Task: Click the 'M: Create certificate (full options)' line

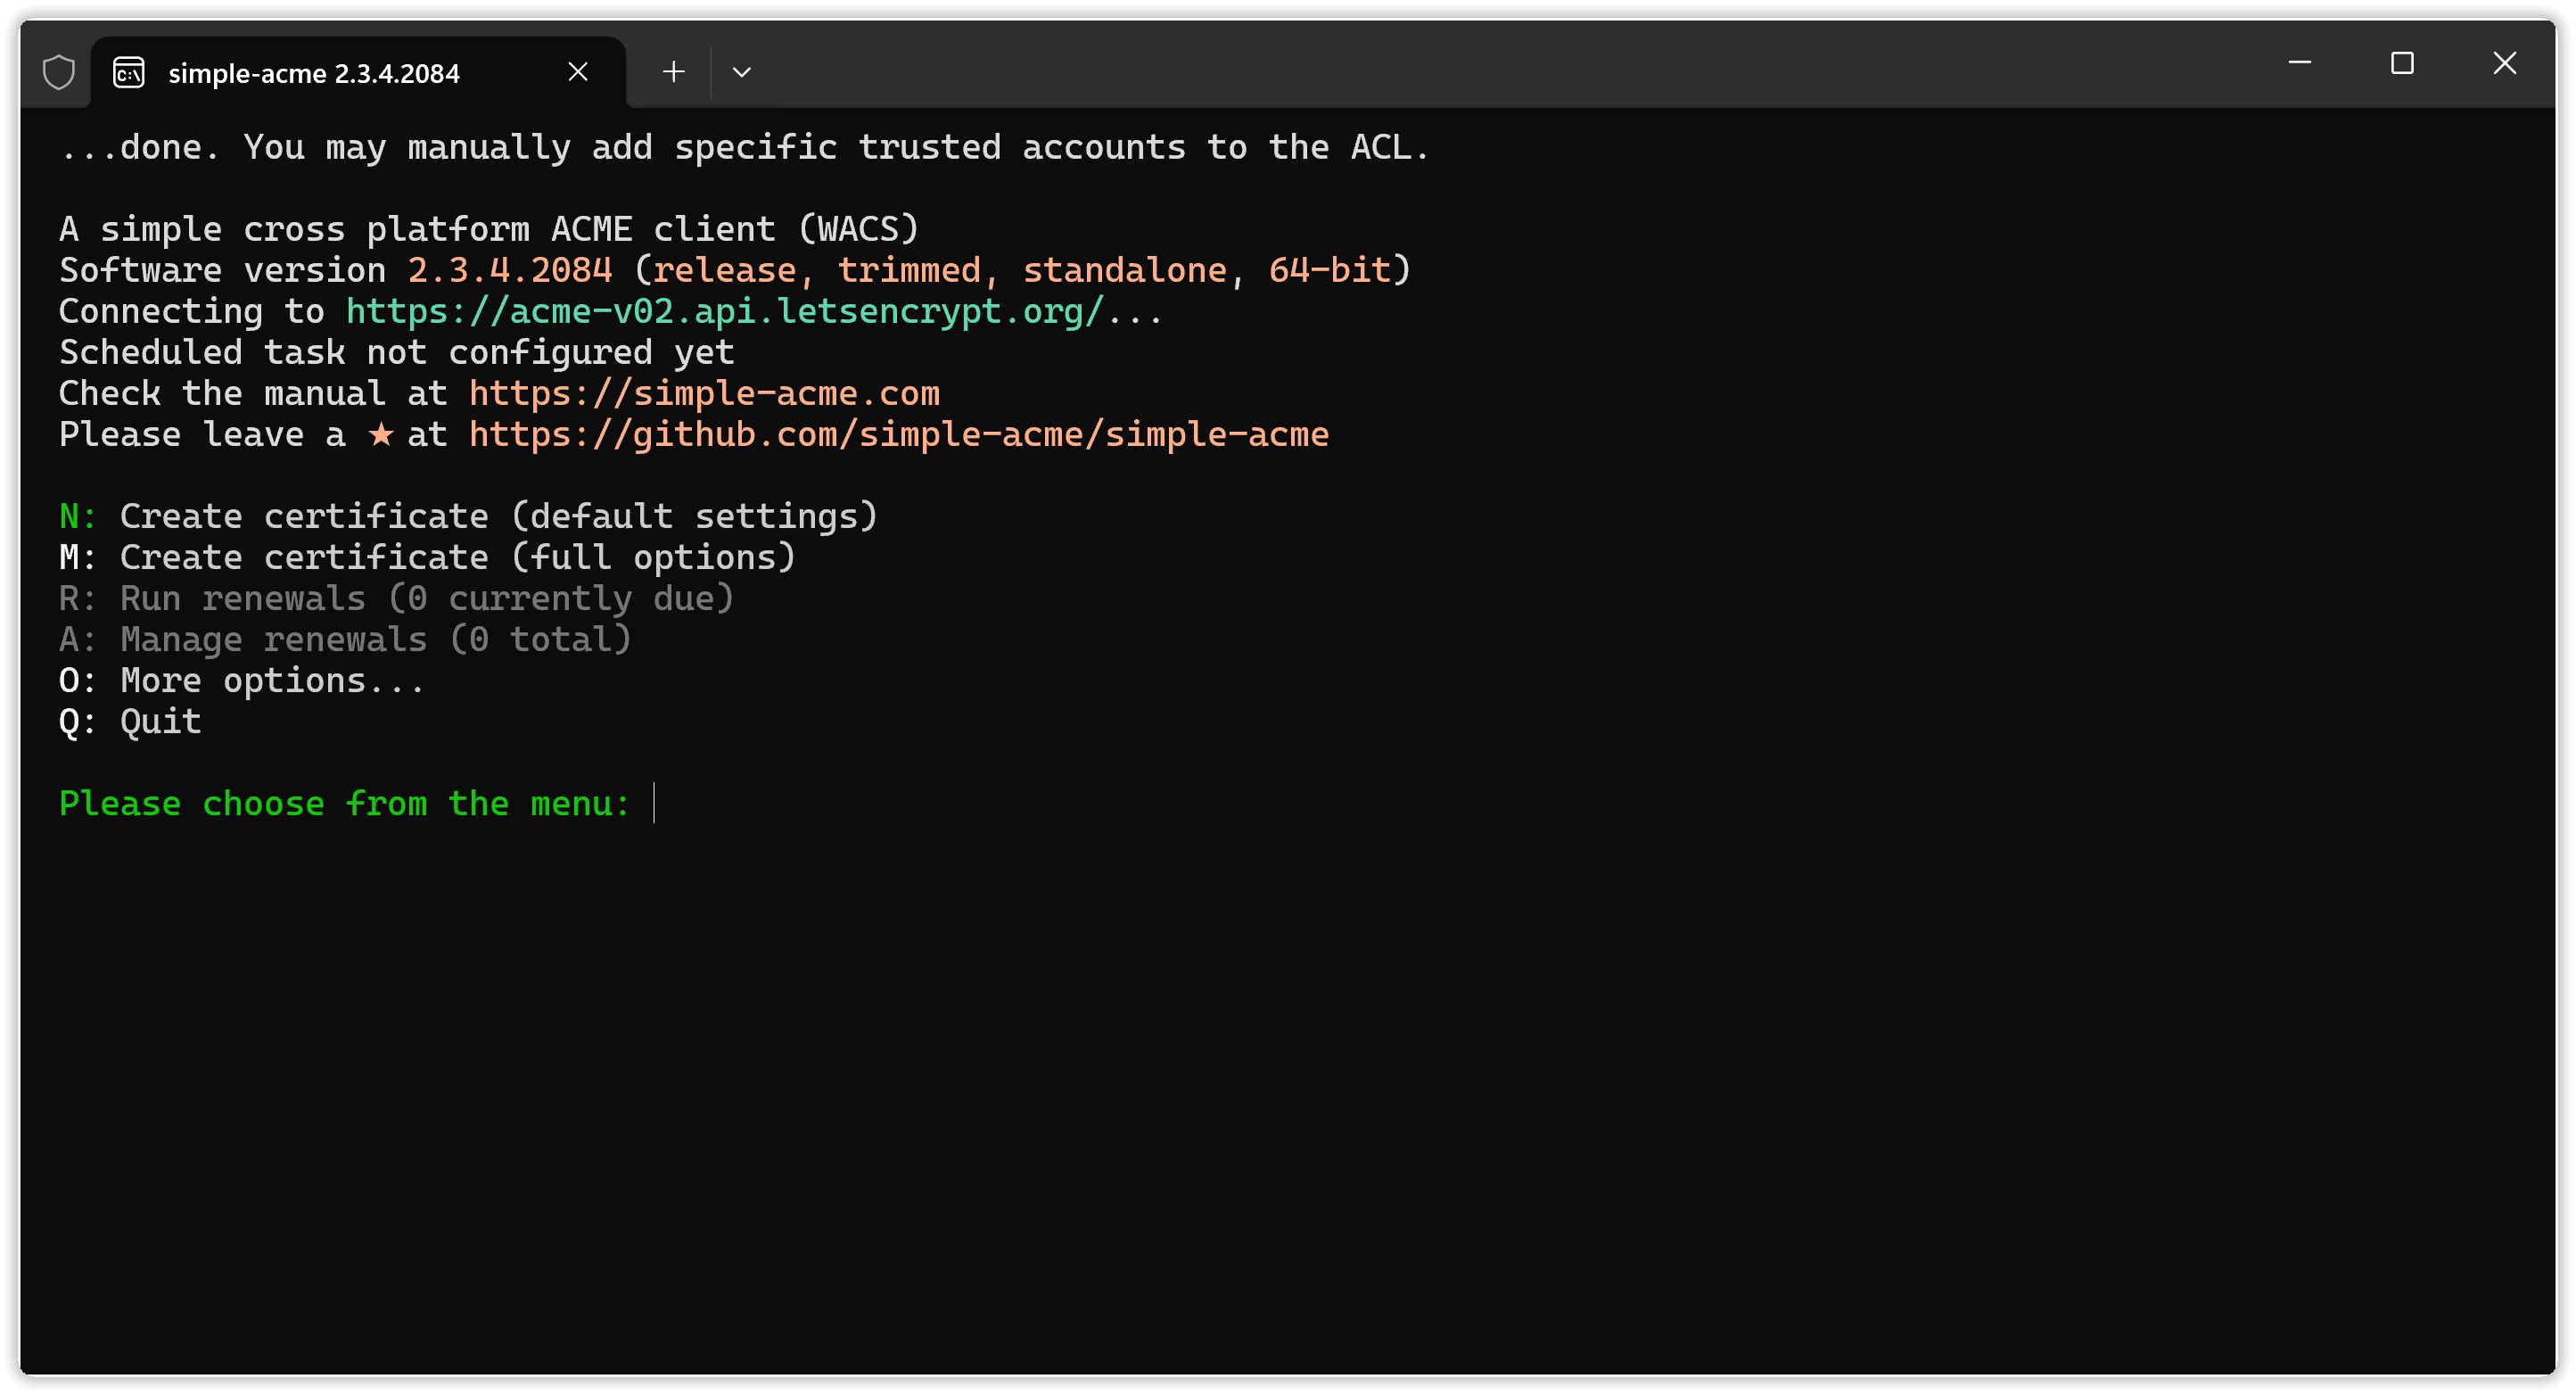Action: 427,558
